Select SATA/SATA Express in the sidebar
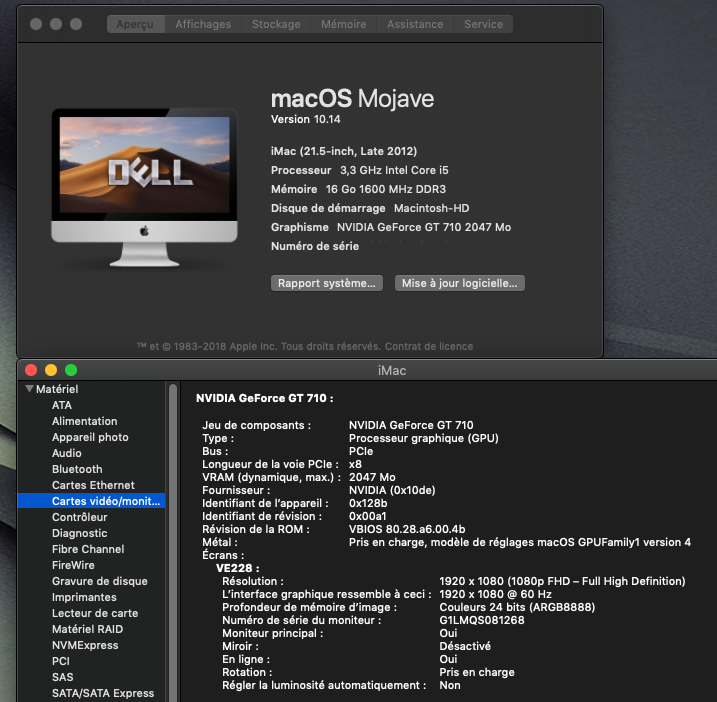Image resolution: width=717 pixels, height=702 pixels. (103, 693)
